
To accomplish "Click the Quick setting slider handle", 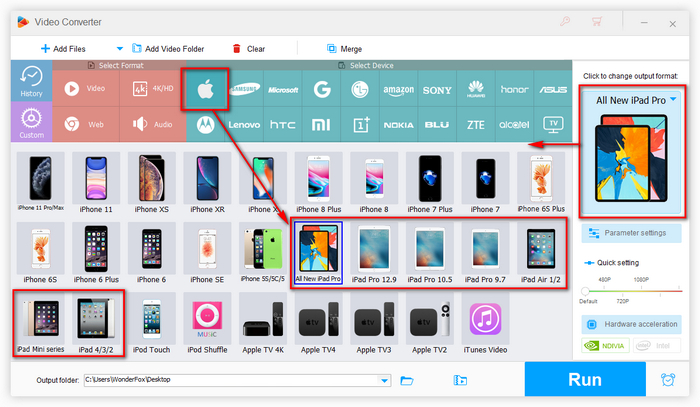I will (585, 291).
